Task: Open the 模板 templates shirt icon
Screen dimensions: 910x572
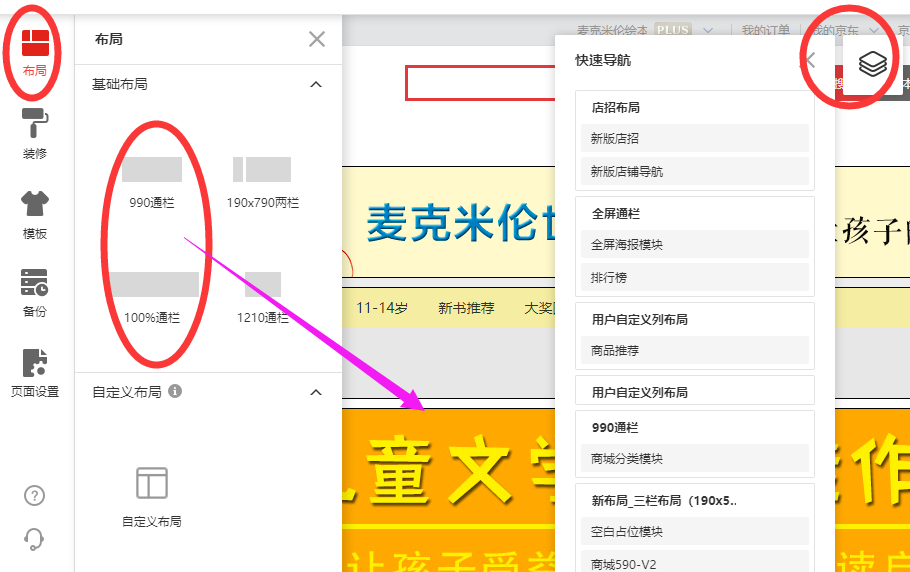Action: coord(35,215)
